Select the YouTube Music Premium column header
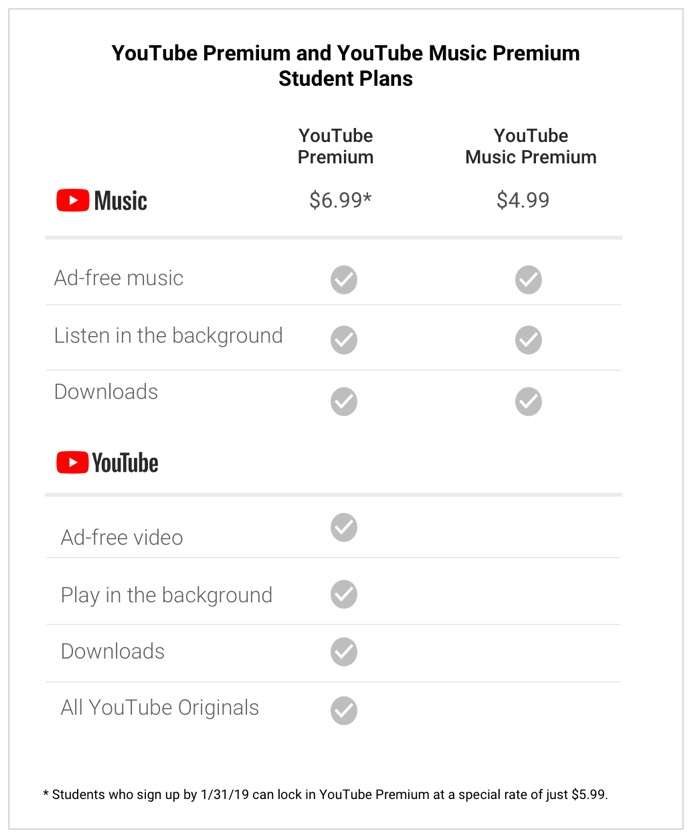This screenshot has width=700, height=838. [531, 146]
